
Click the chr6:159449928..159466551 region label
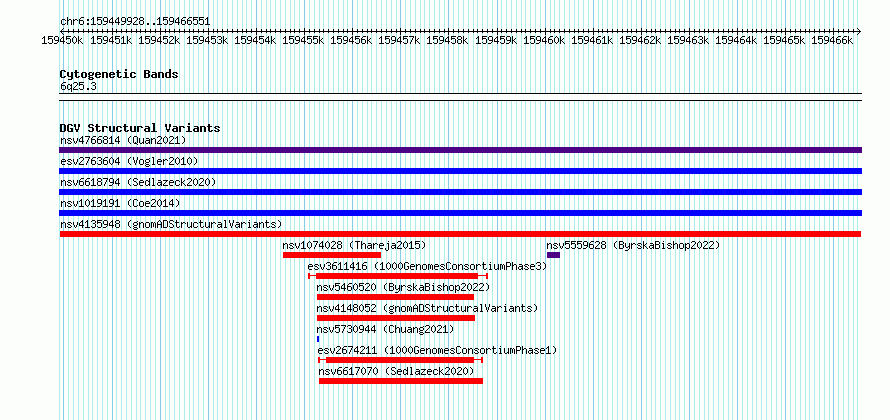click(135, 22)
